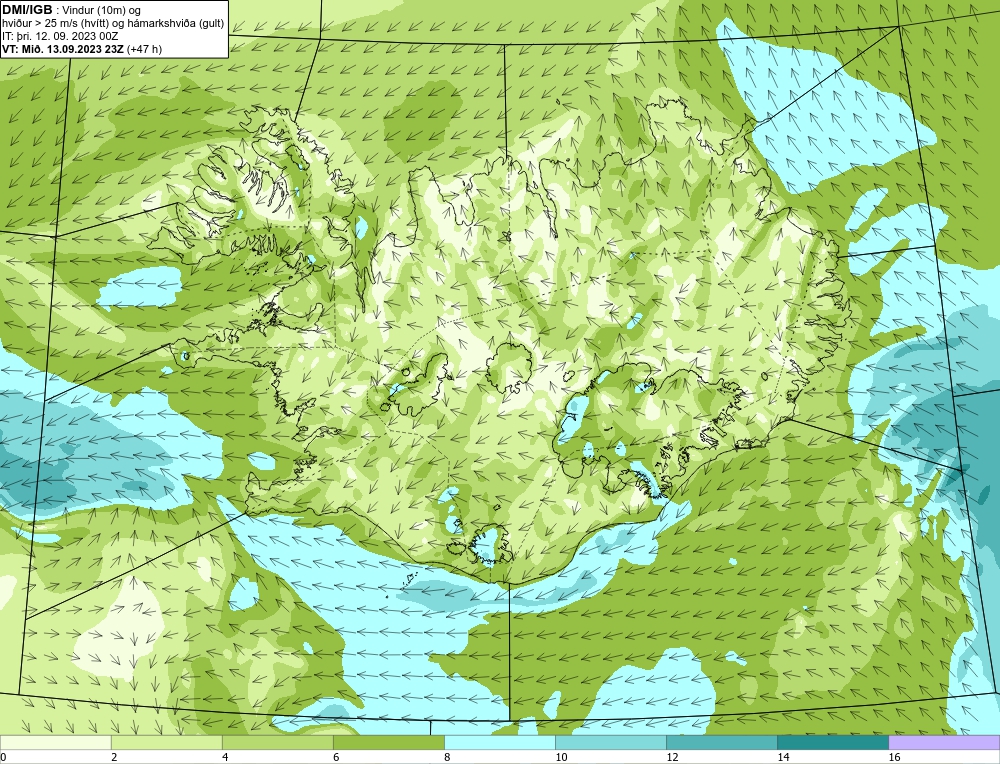Click the 0–2 m/s legend color swatch
Image resolution: width=1000 pixels, height=764 pixels.
(x=55, y=742)
